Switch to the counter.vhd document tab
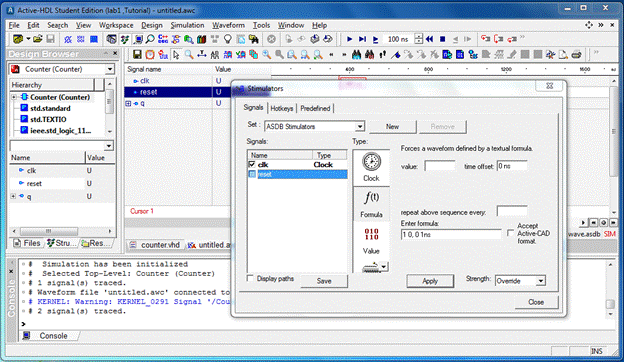Image resolution: width=624 pixels, height=362 pixels. tap(156, 245)
